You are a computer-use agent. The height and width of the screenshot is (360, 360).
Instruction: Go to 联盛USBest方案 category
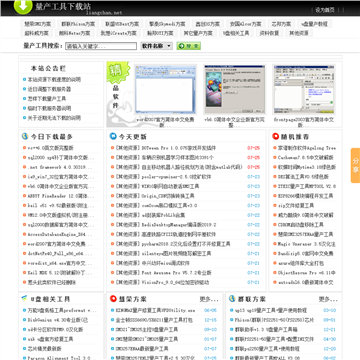(x=122, y=24)
